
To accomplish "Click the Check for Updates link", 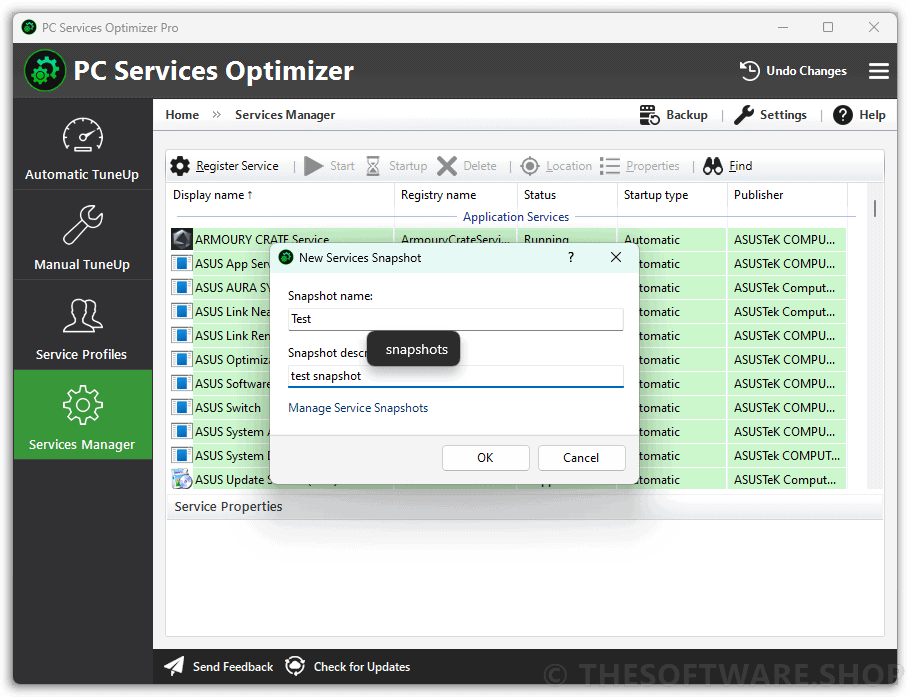I will click(362, 667).
